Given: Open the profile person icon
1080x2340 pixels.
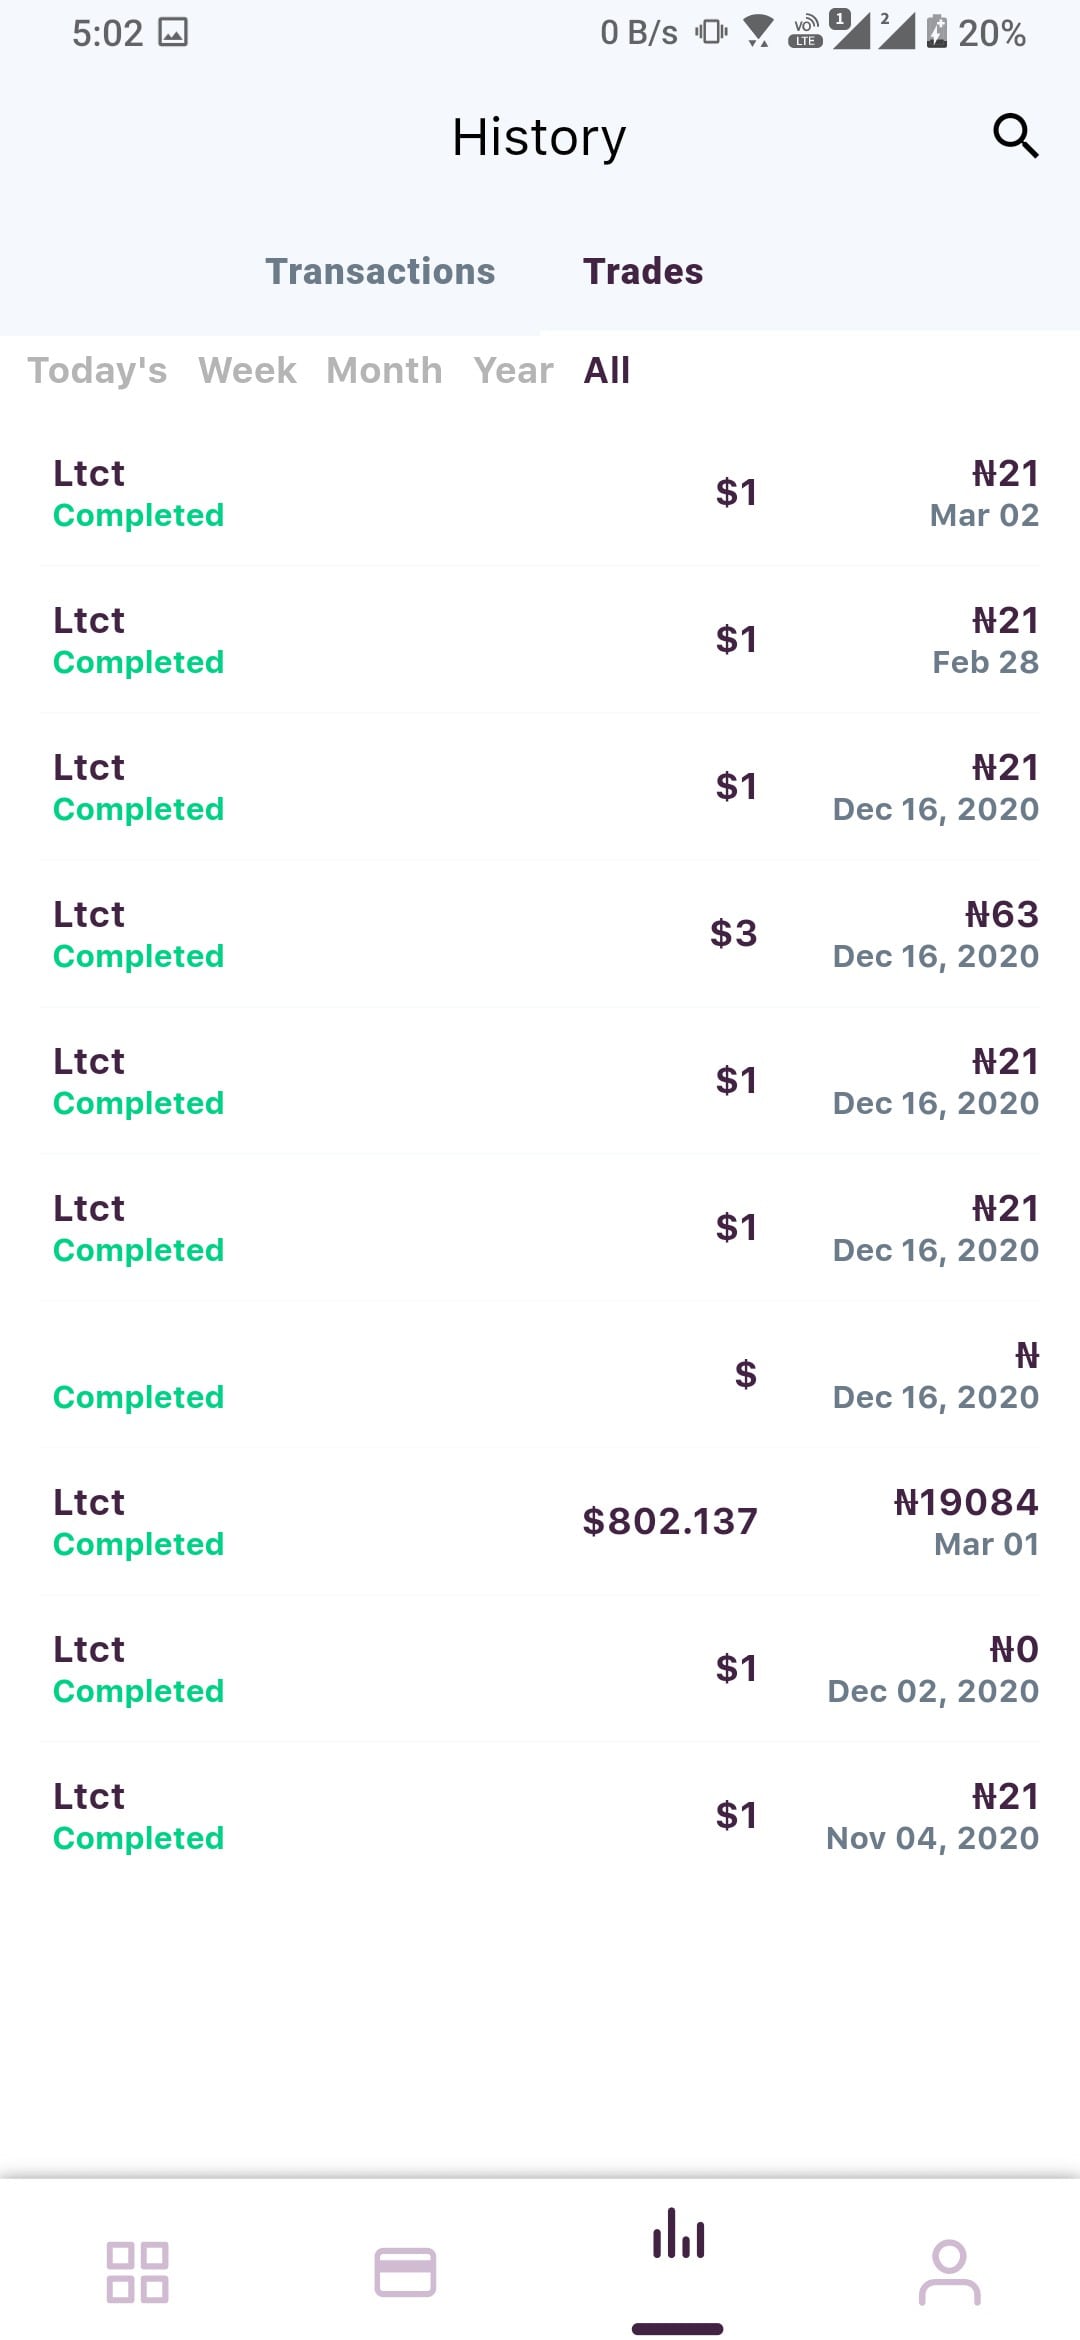Looking at the screenshot, I should tap(949, 2272).
